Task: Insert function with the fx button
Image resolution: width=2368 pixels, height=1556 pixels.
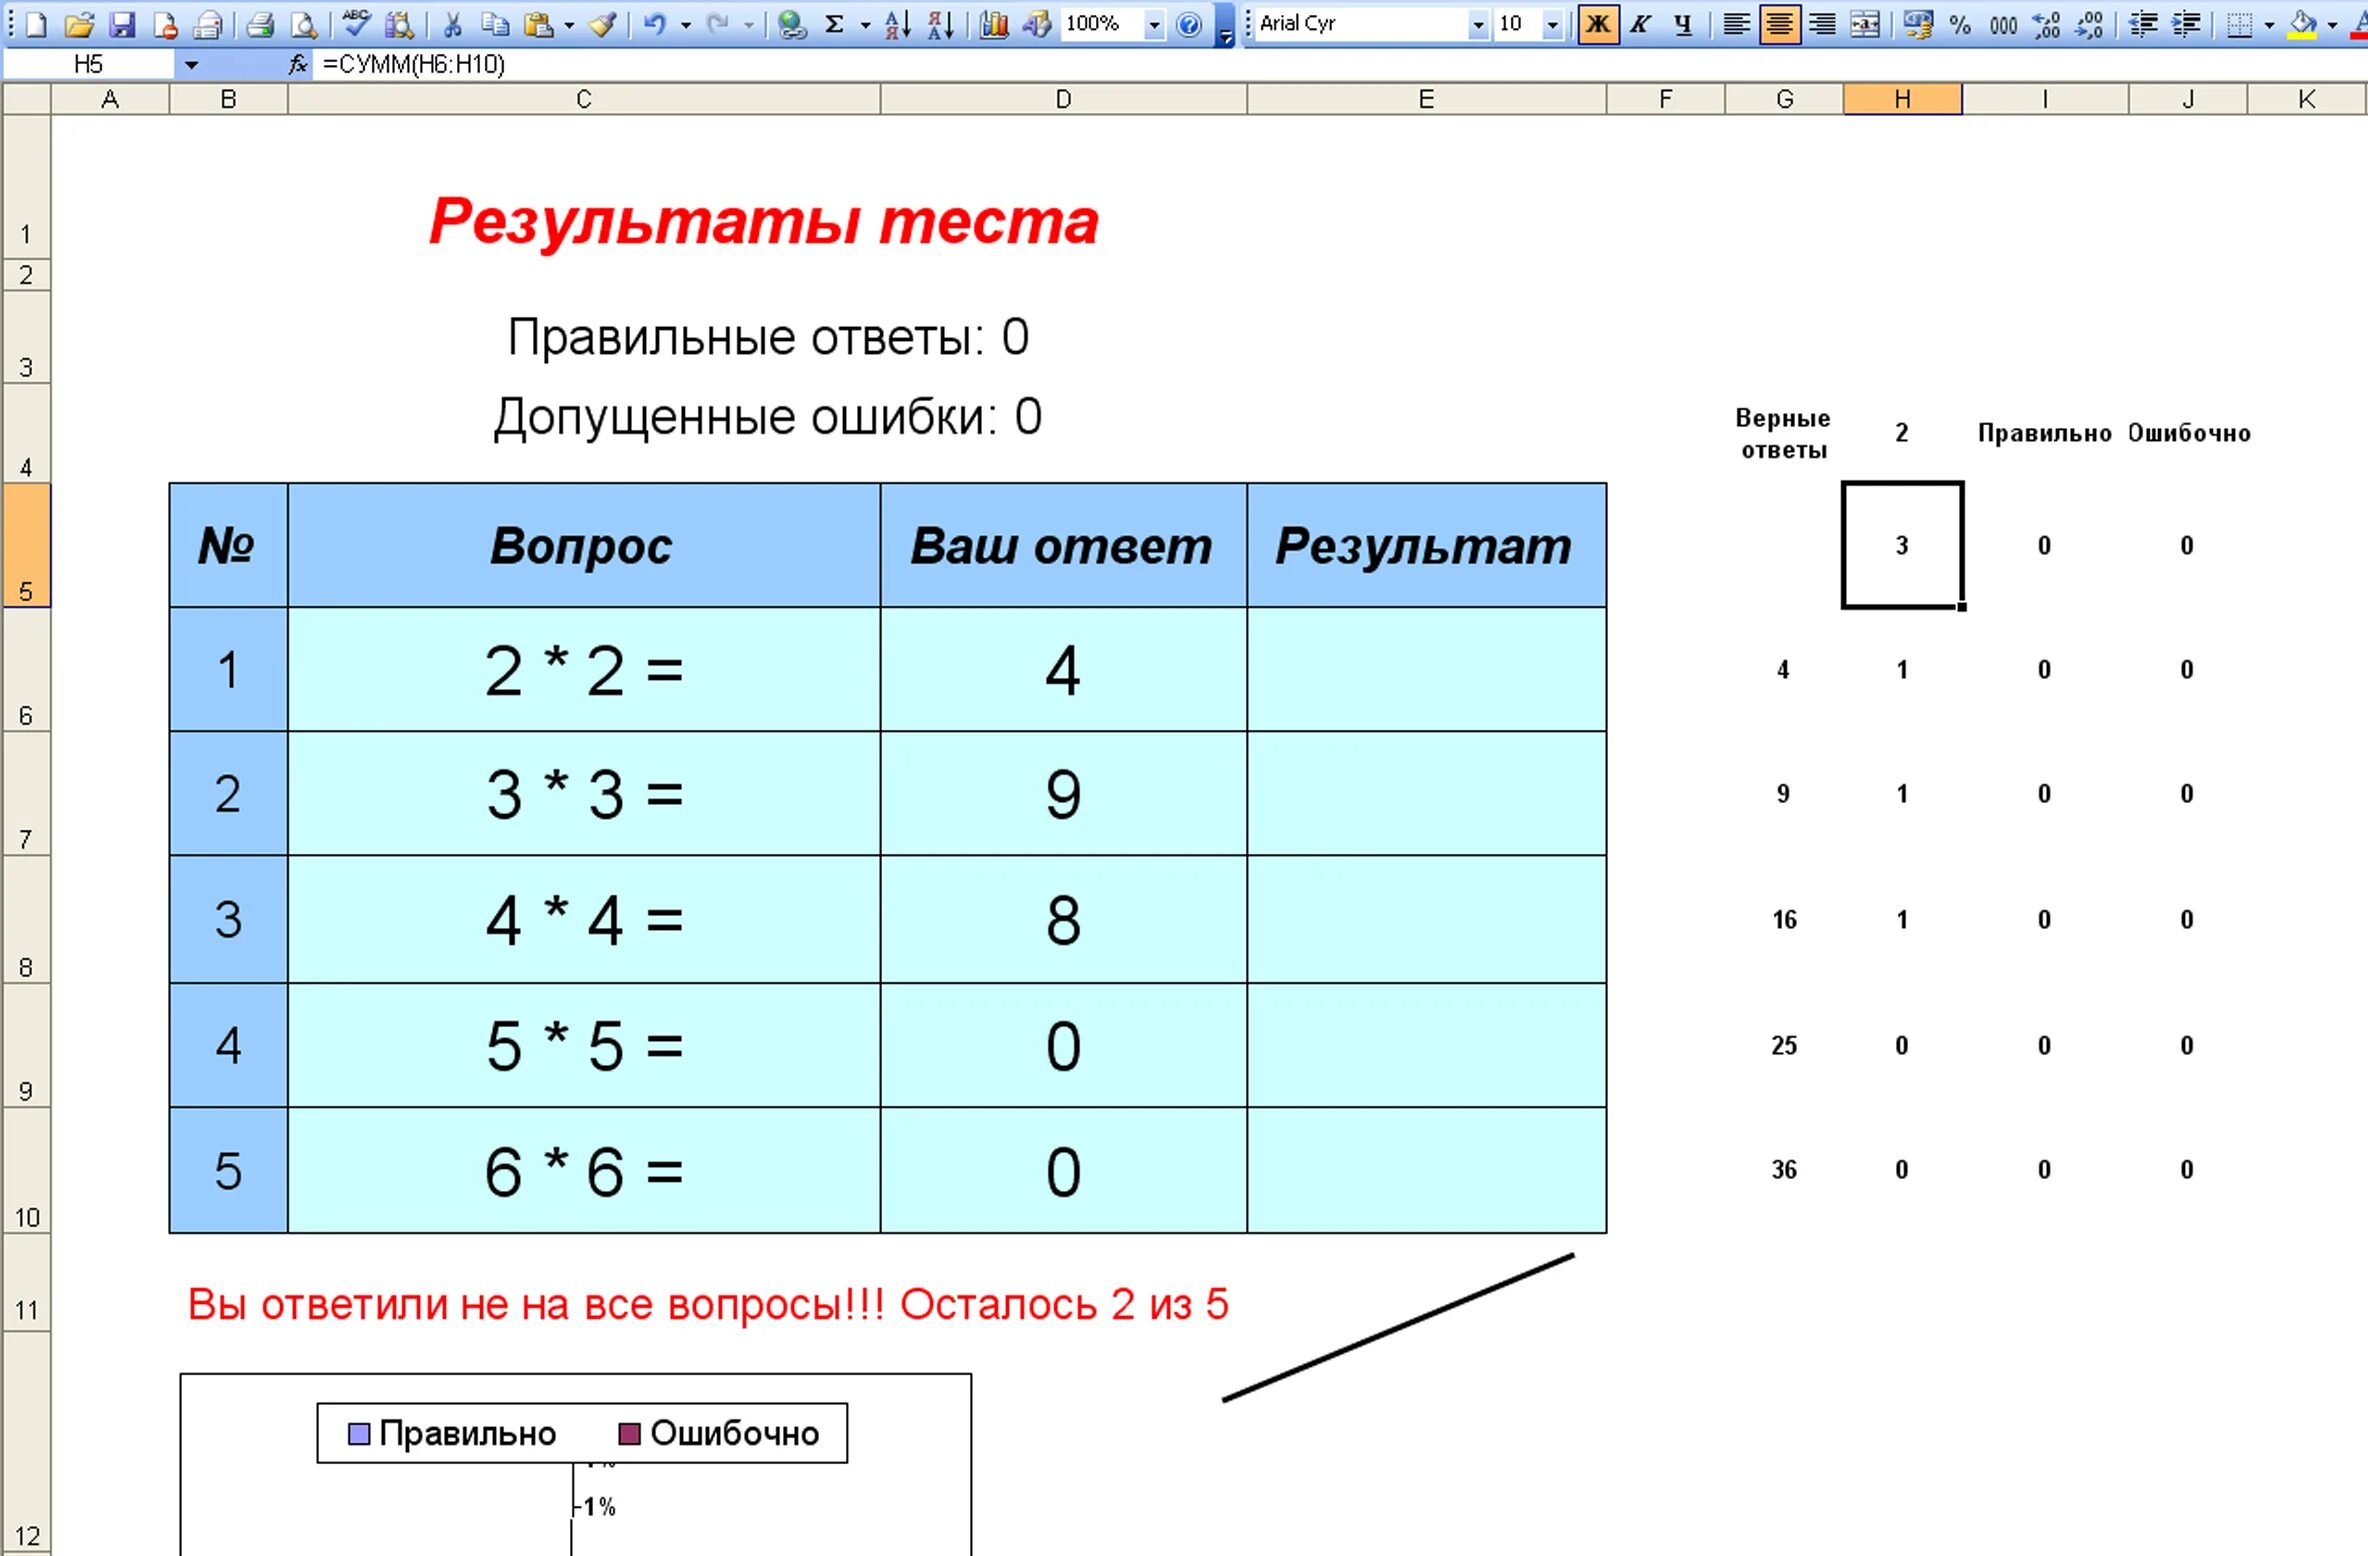Action: point(297,65)
